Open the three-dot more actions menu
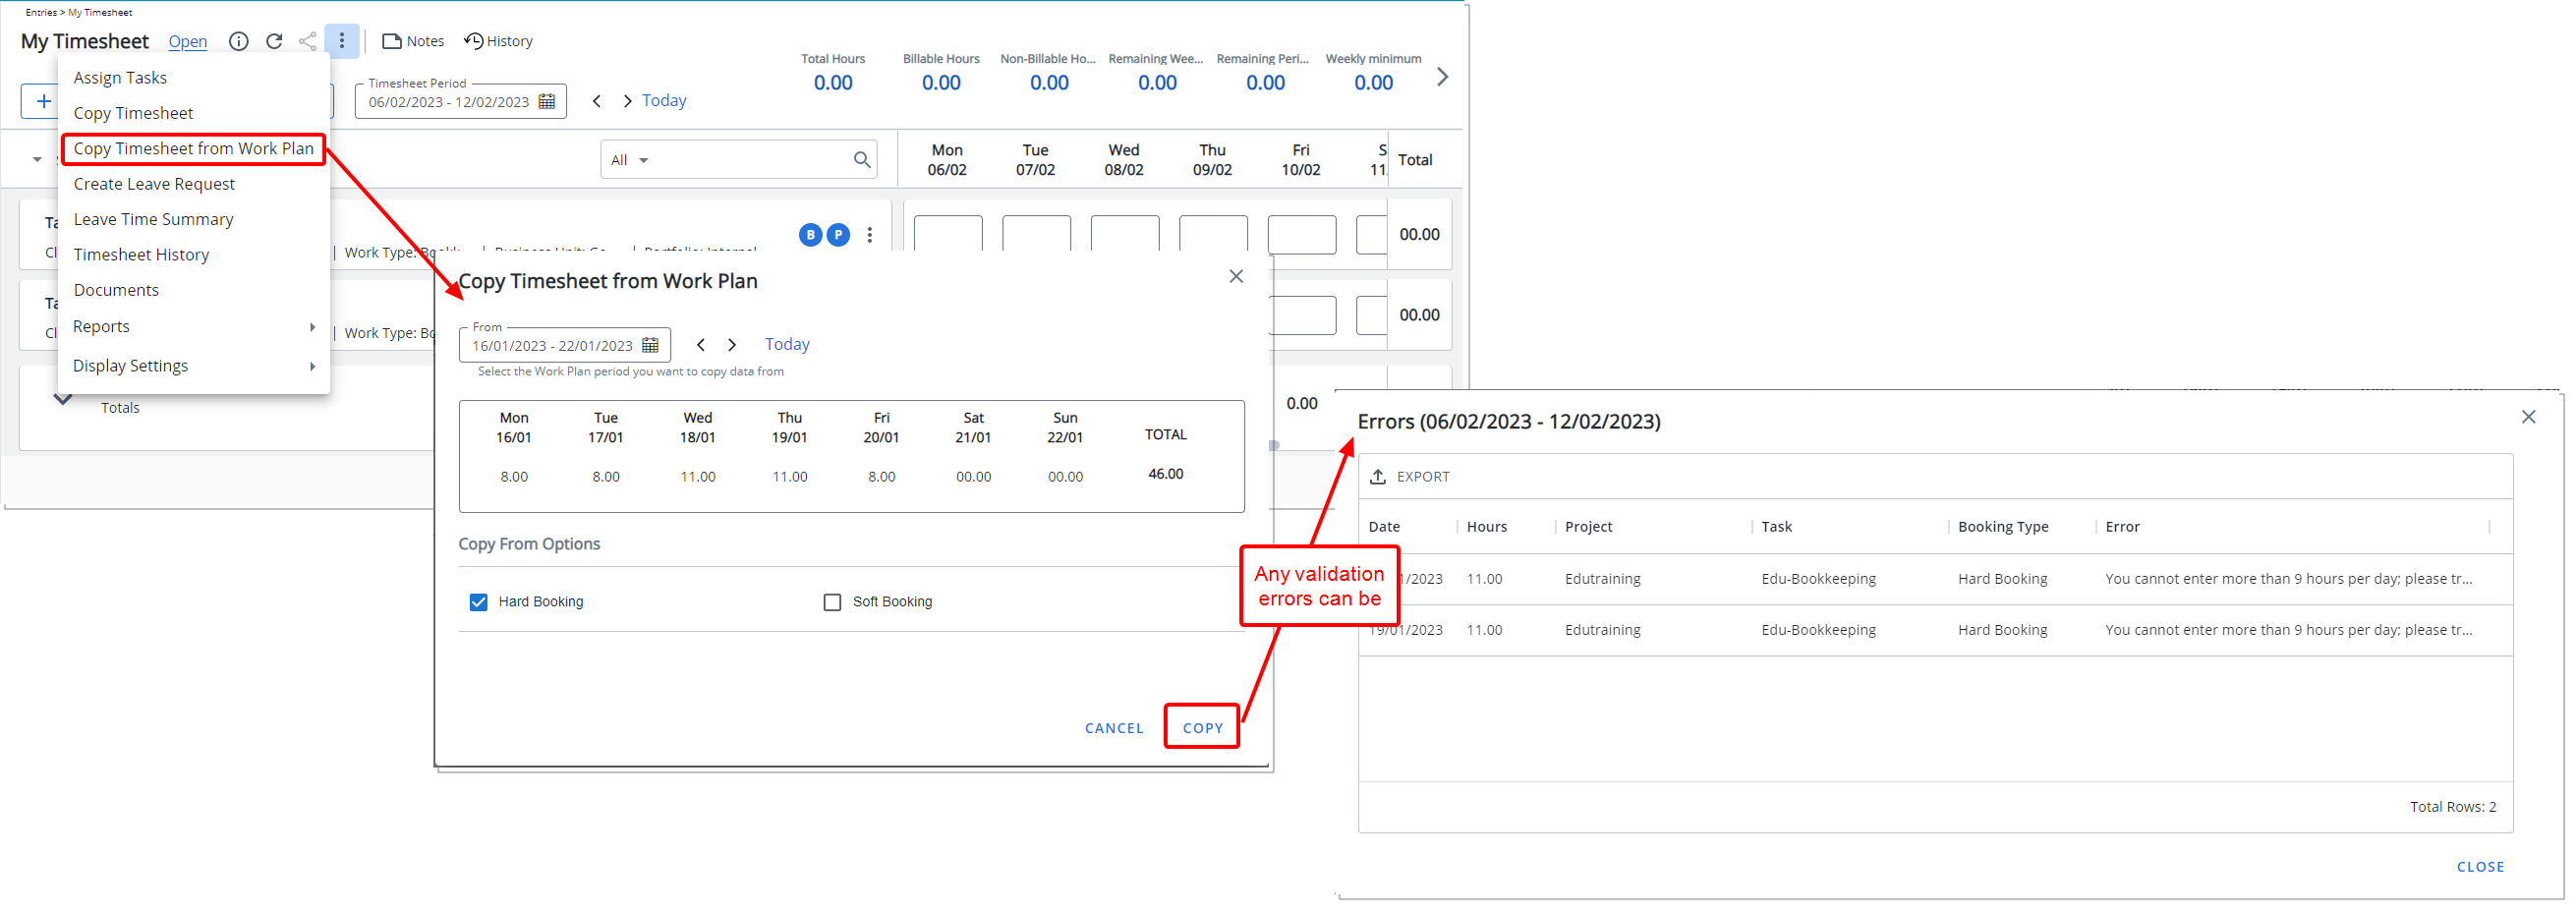Viewport: 2576px width, 911px height. pyautogui.click(x=342, y=41)
